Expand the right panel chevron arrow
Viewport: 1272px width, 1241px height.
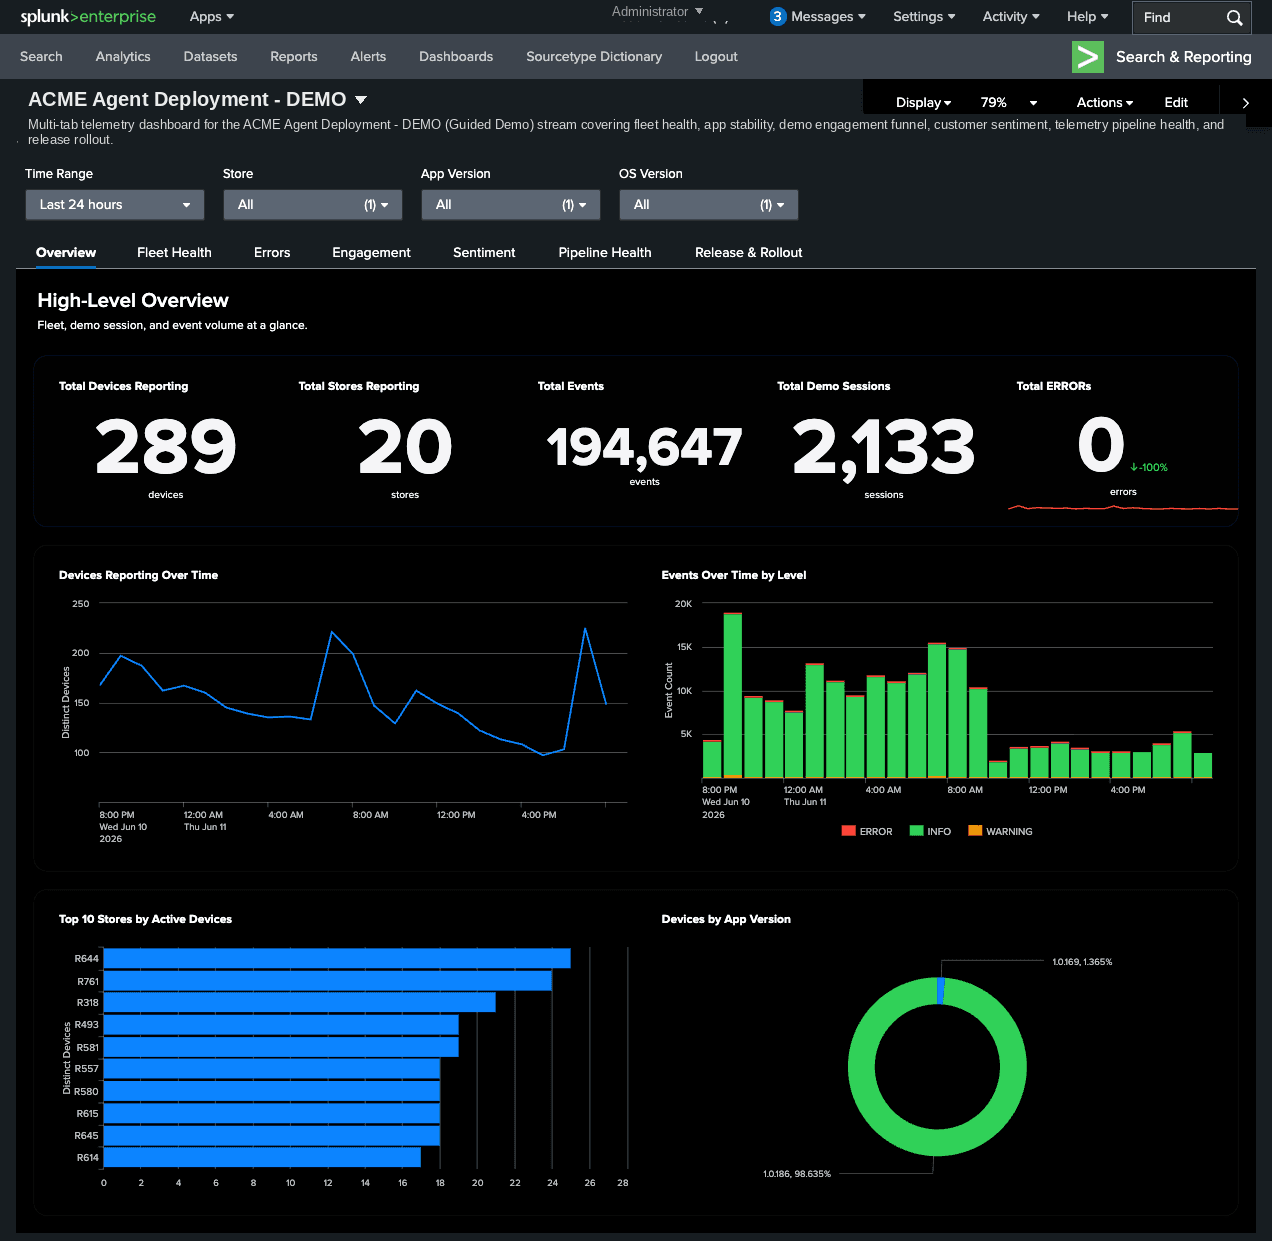[1245, 102]
